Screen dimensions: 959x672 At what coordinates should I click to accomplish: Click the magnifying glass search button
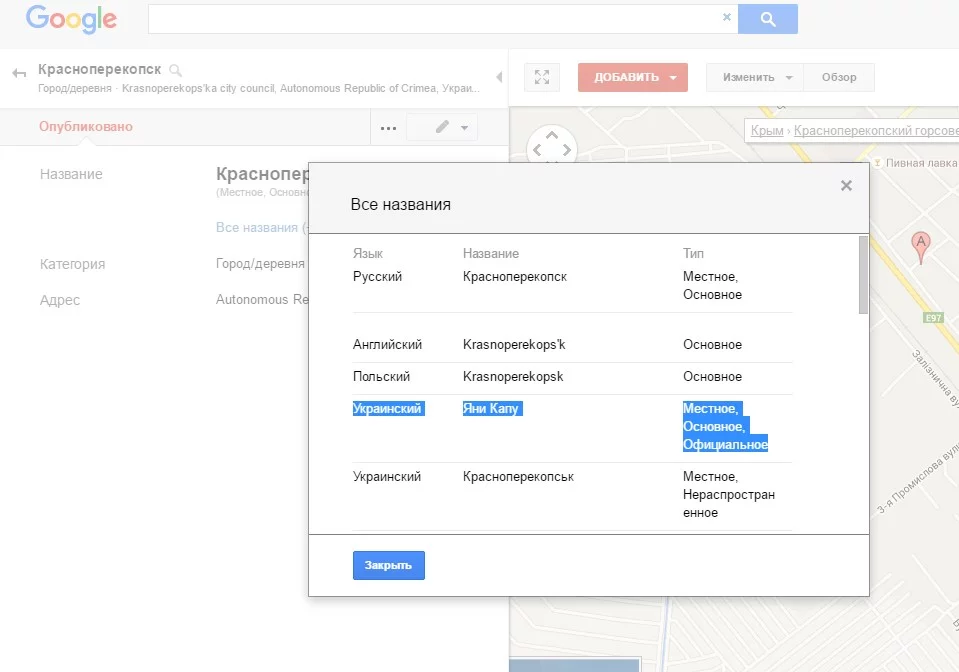point(768,18)
